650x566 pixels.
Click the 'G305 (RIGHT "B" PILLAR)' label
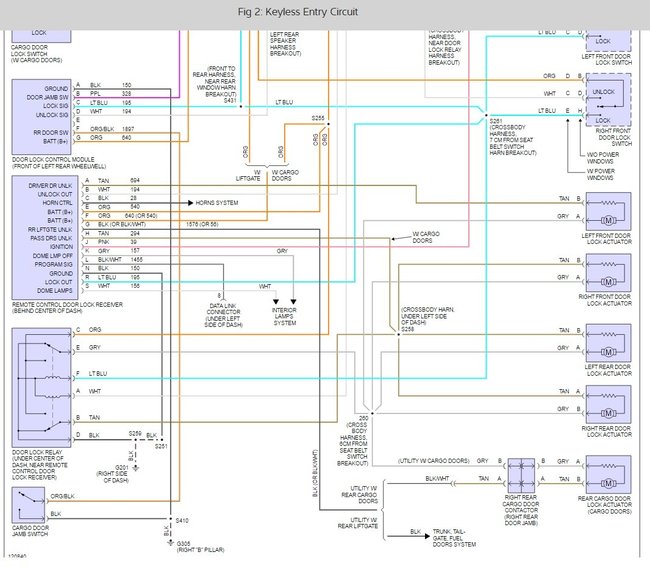(201, 547)
